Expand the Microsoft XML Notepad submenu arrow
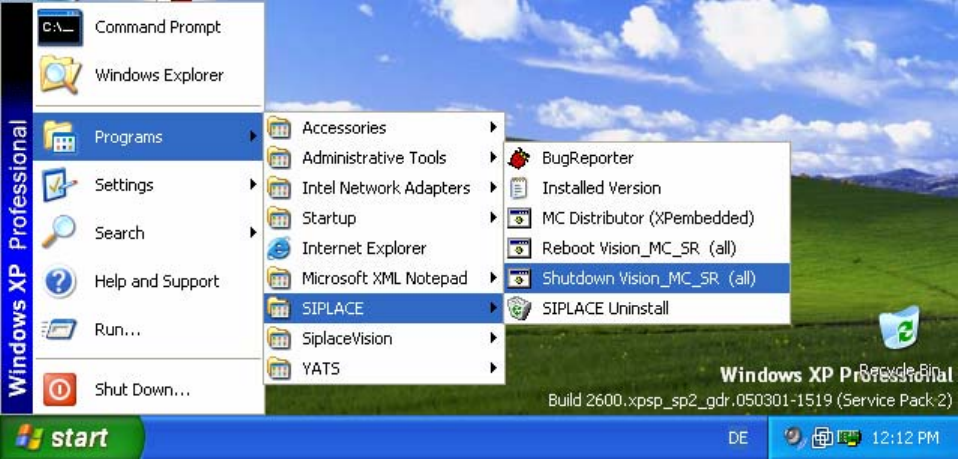The width and height of the screenshot is (958, 459). (x=492, y=277)
